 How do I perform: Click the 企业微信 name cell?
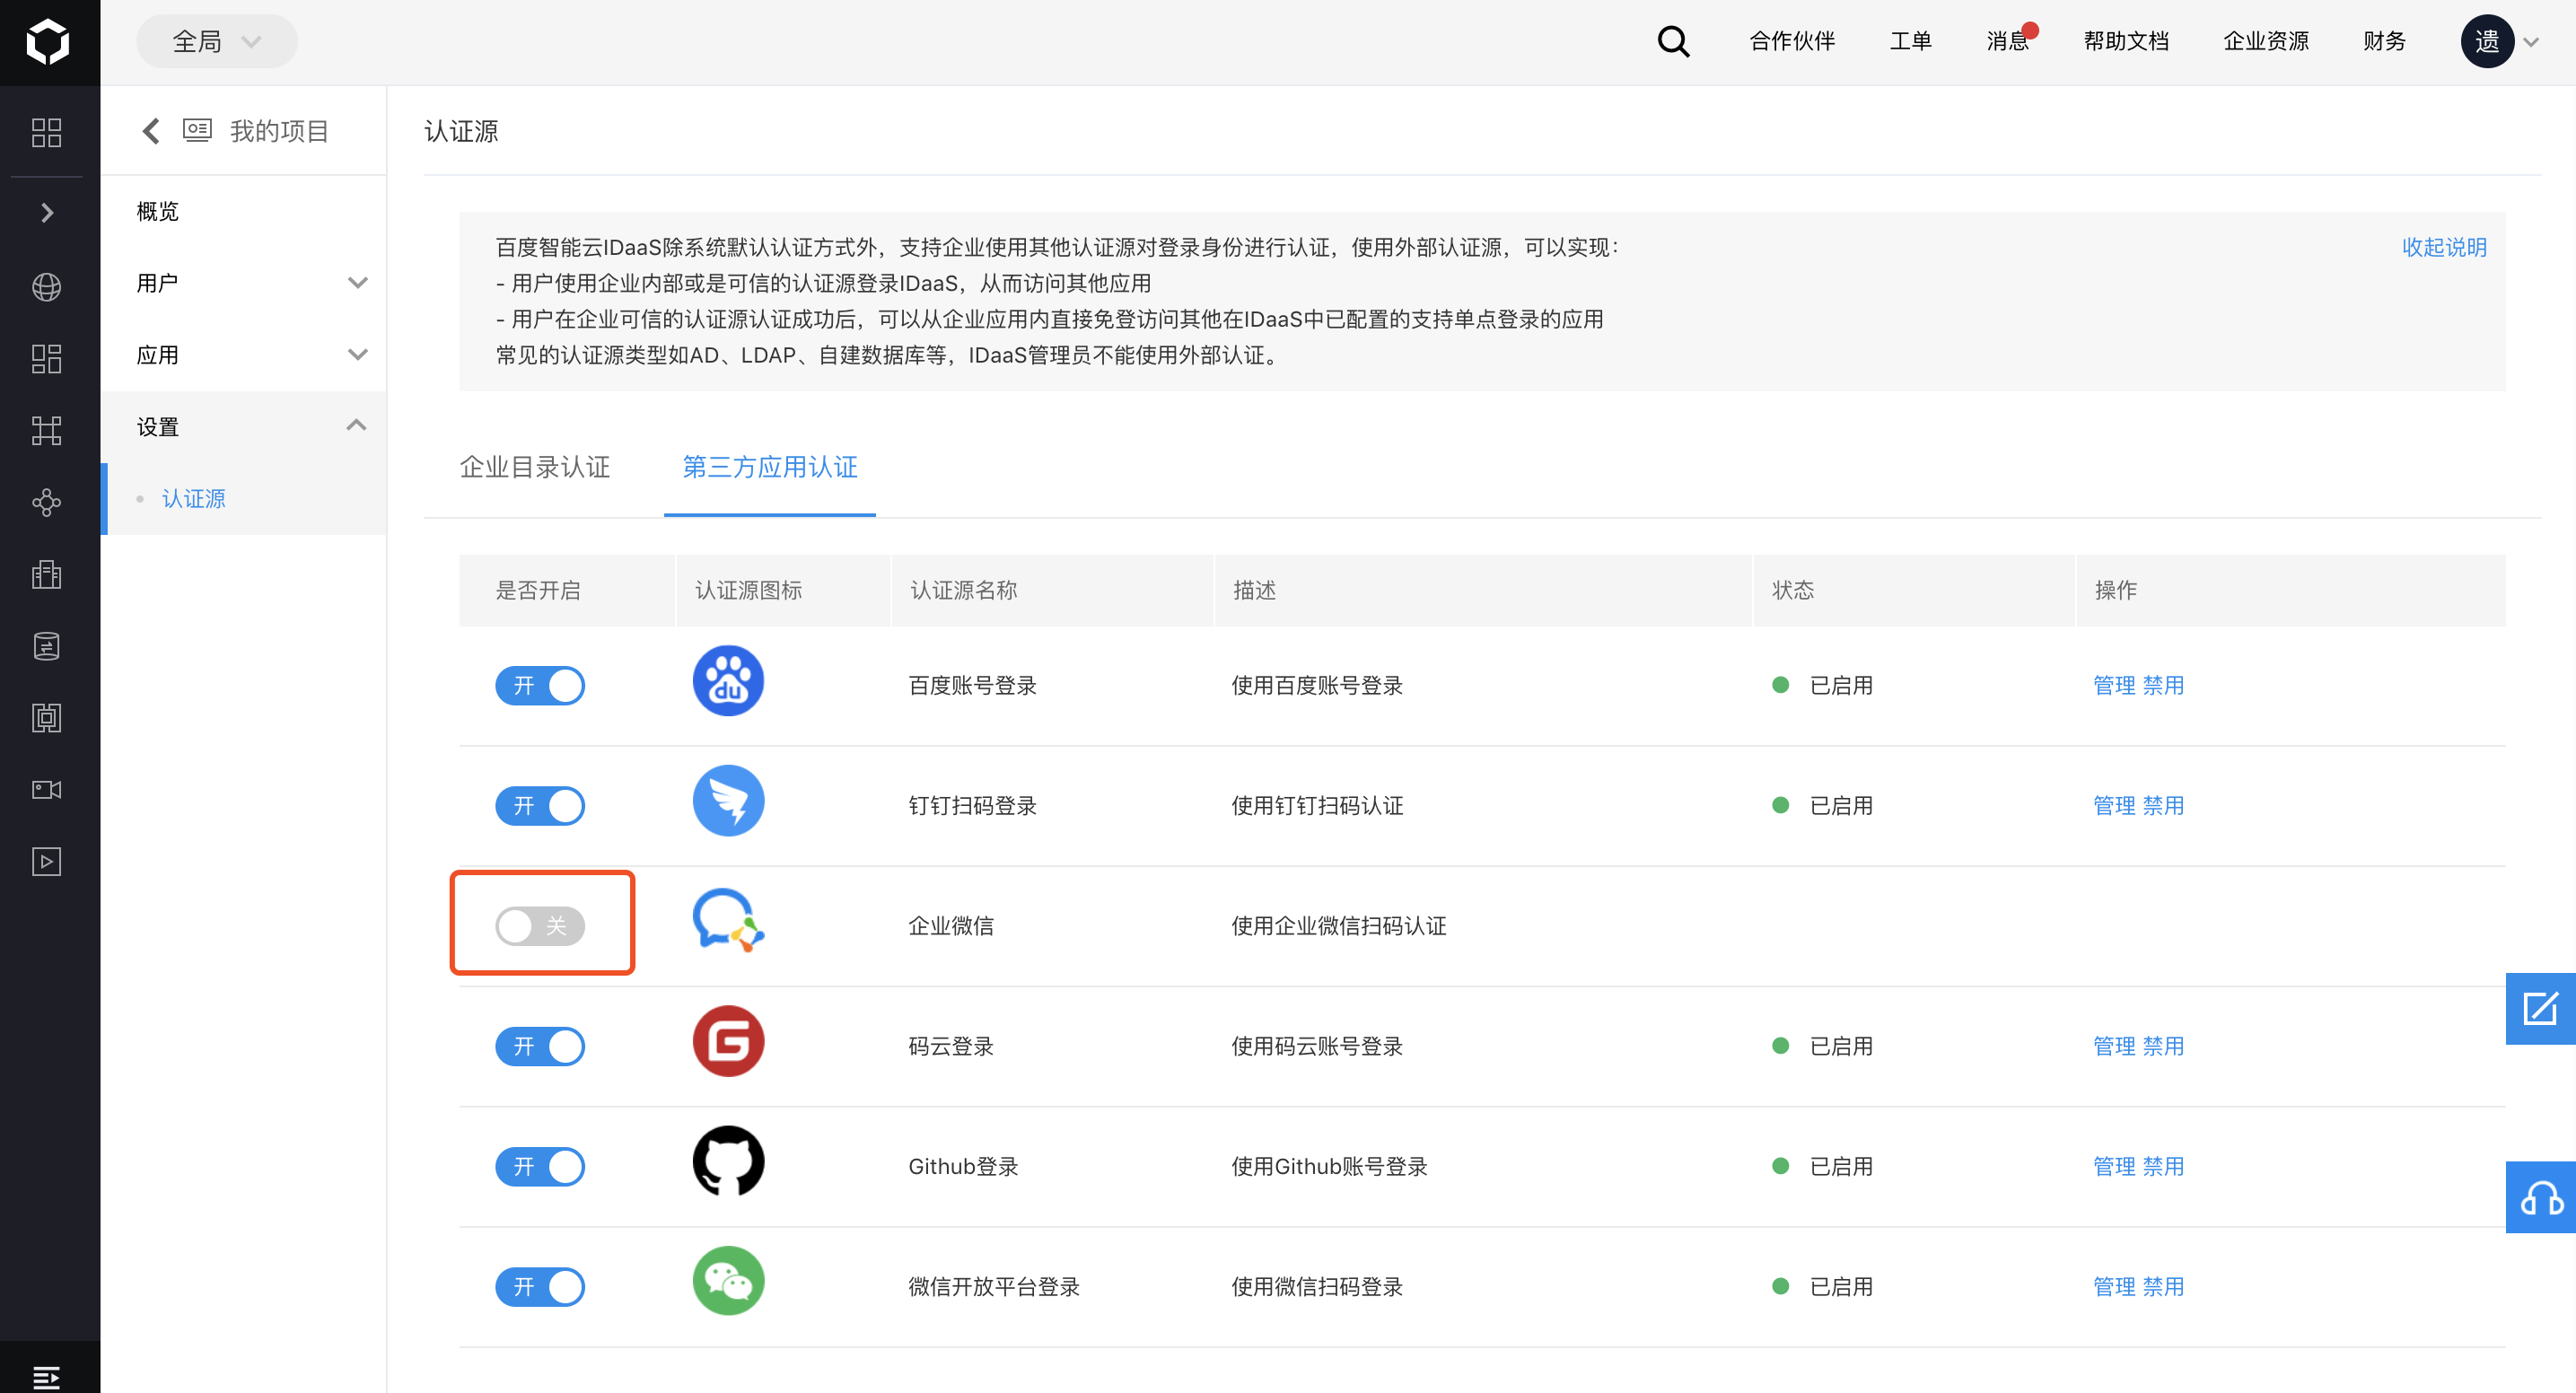point(950,926)
